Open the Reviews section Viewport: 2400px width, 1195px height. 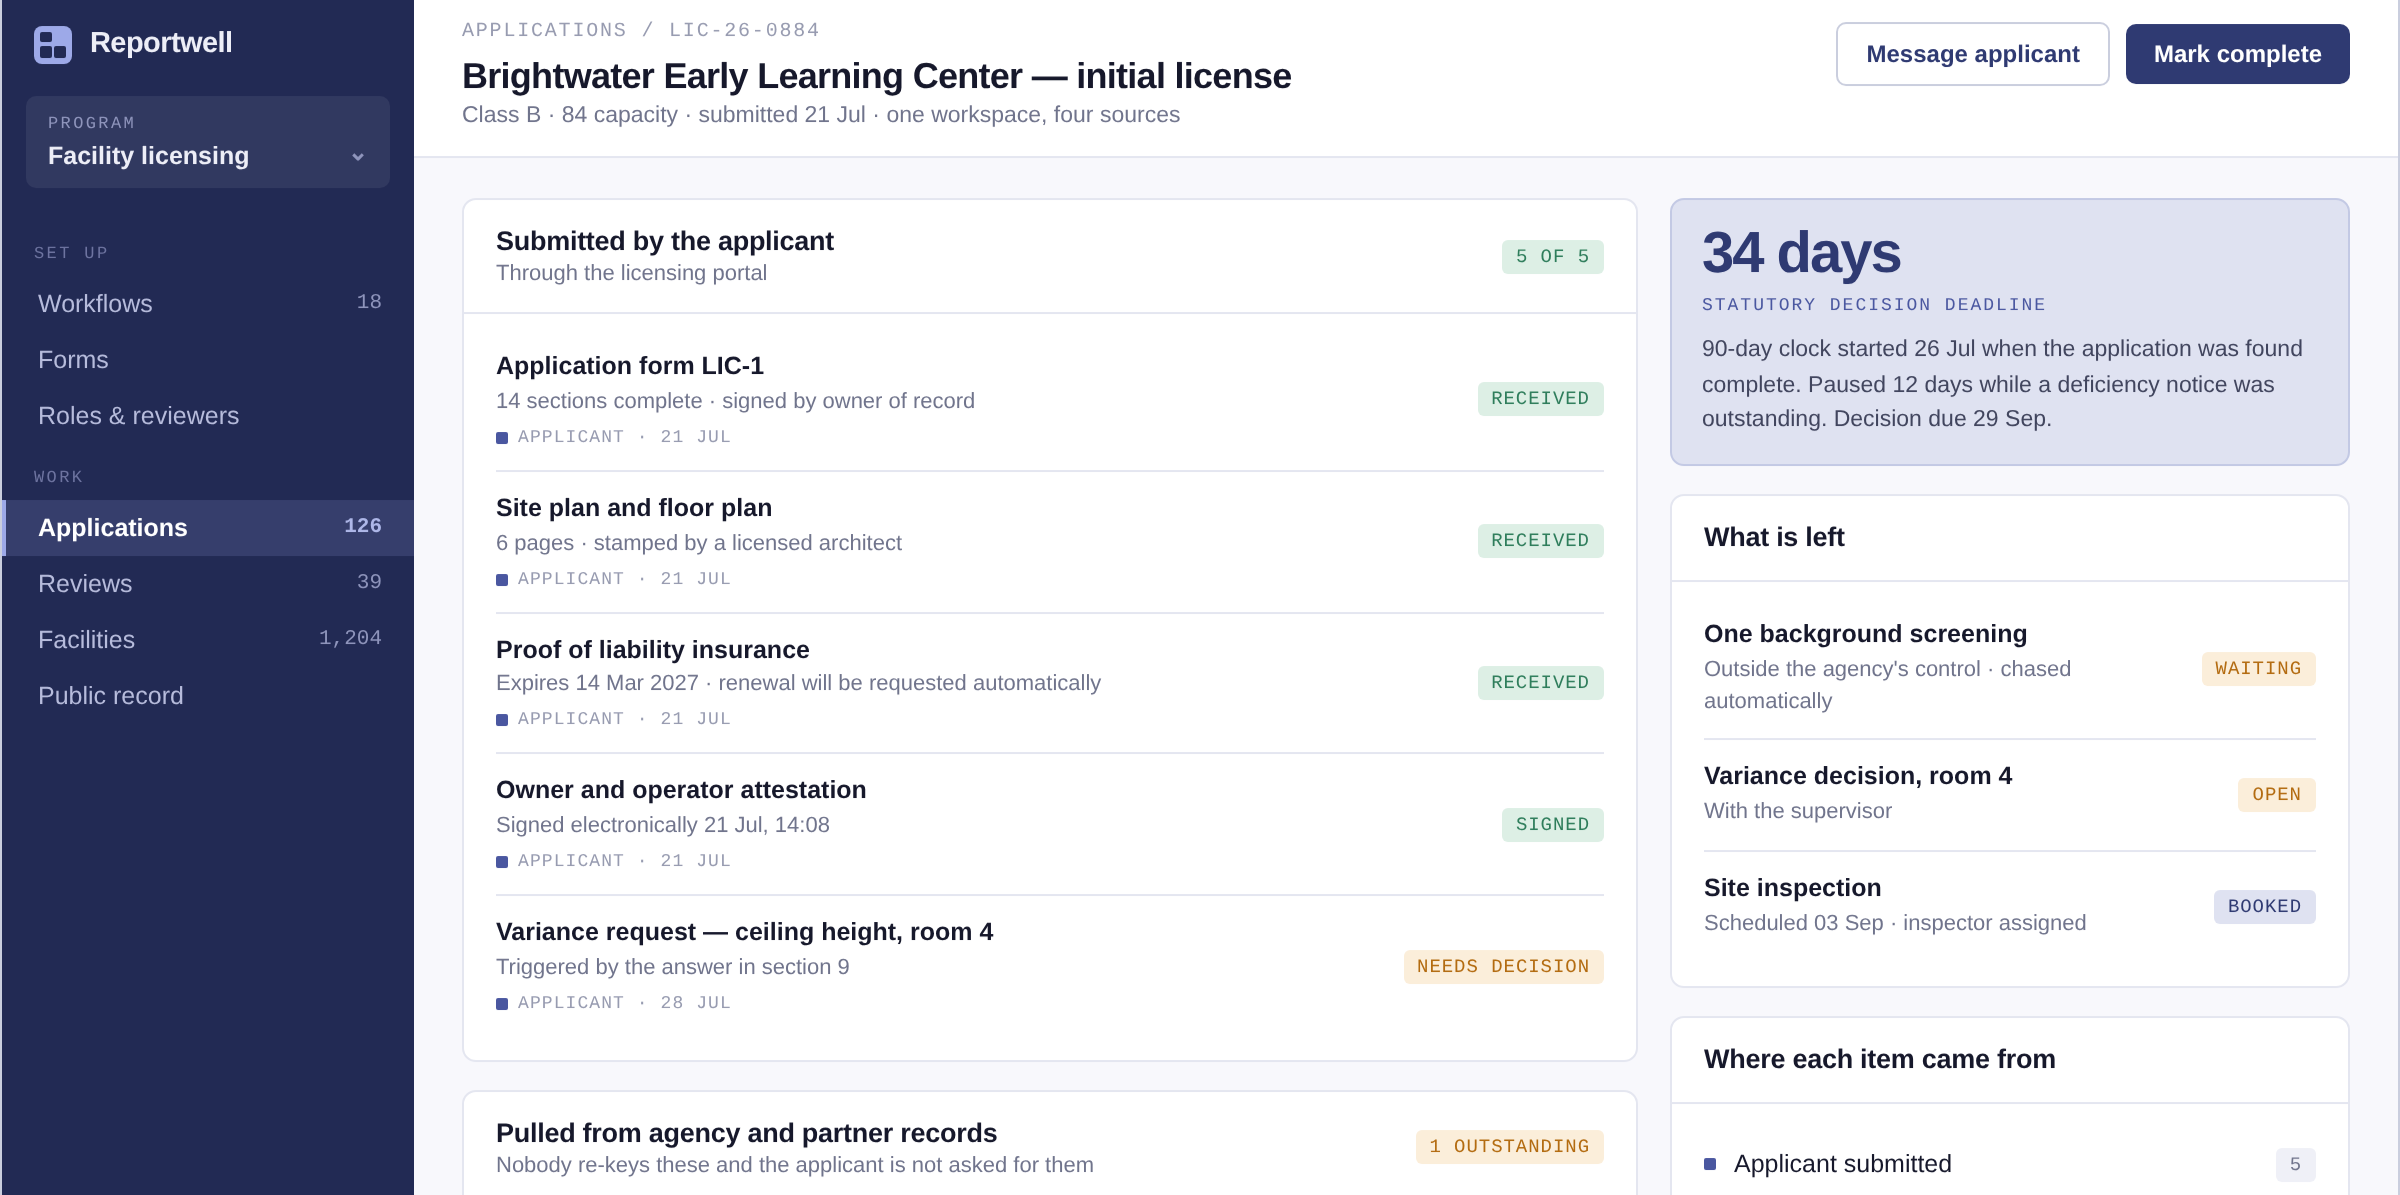208,583
